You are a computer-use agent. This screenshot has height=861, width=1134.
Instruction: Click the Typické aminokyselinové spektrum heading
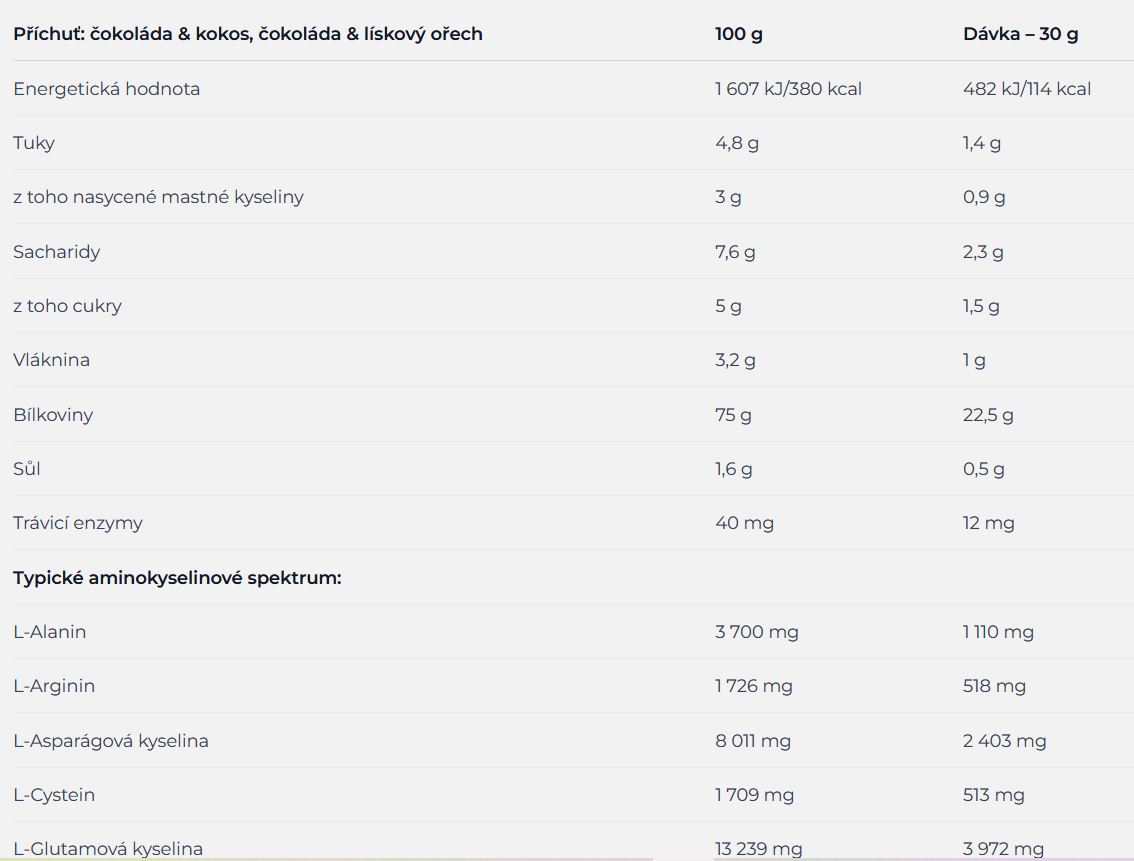(177, 578)
